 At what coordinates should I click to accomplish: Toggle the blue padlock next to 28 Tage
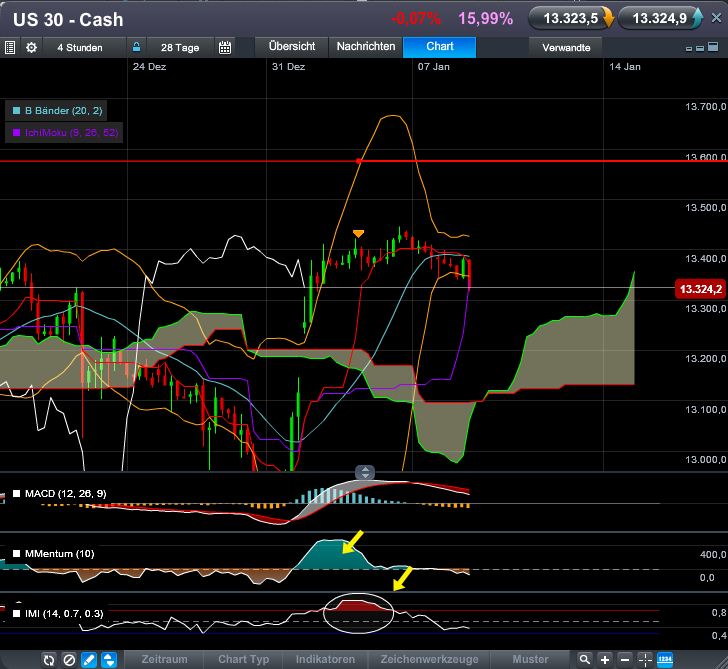pyautogui.click(x=136, y=47)
